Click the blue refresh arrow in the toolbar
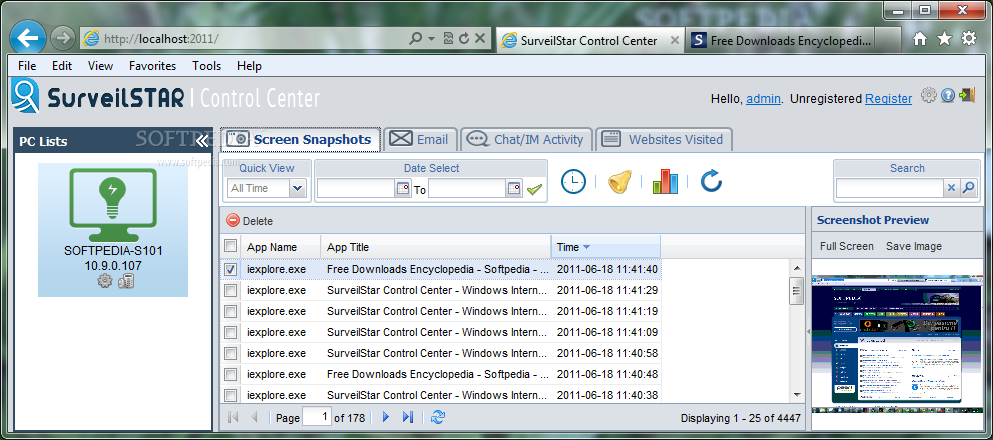993x440 pixels. coord(712,182)
